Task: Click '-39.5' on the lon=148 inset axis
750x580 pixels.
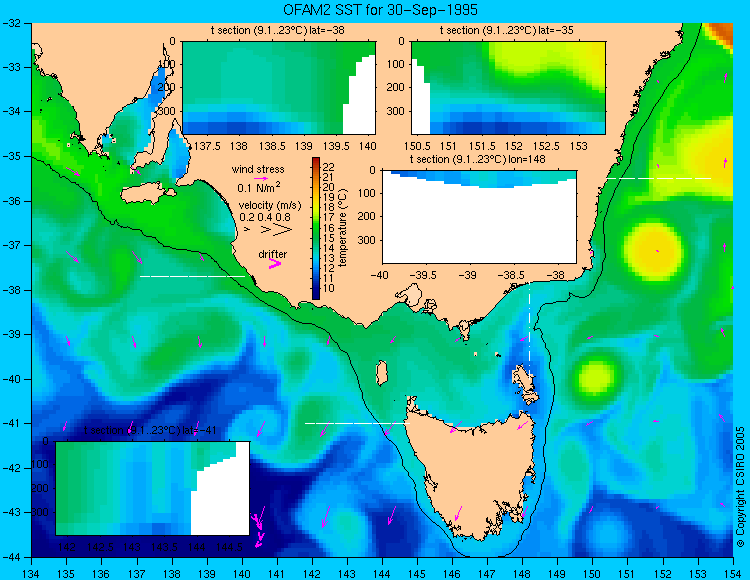Action: pyautogui.click(x=425, y=275)
